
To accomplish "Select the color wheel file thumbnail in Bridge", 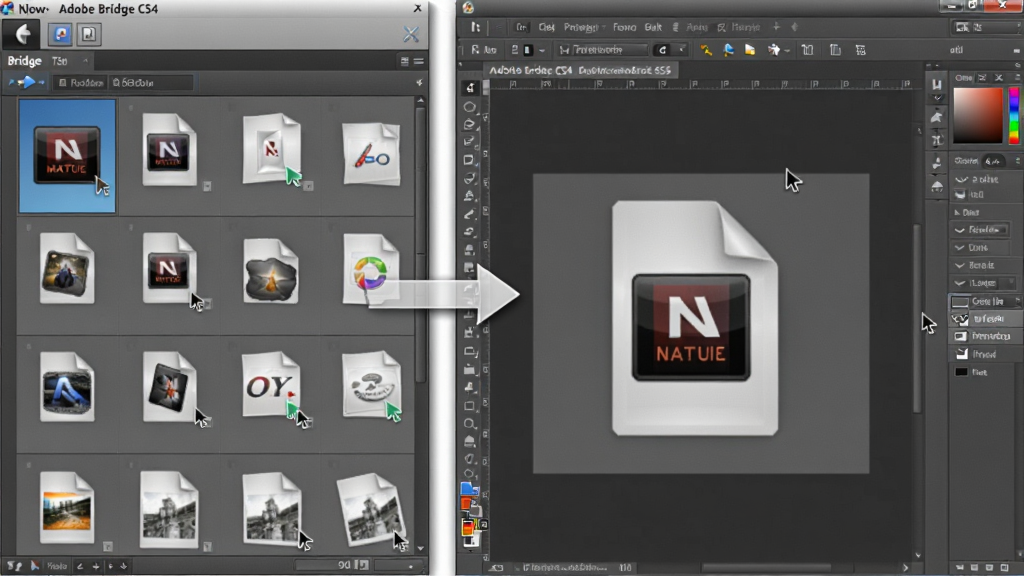I will coord(371,270).
